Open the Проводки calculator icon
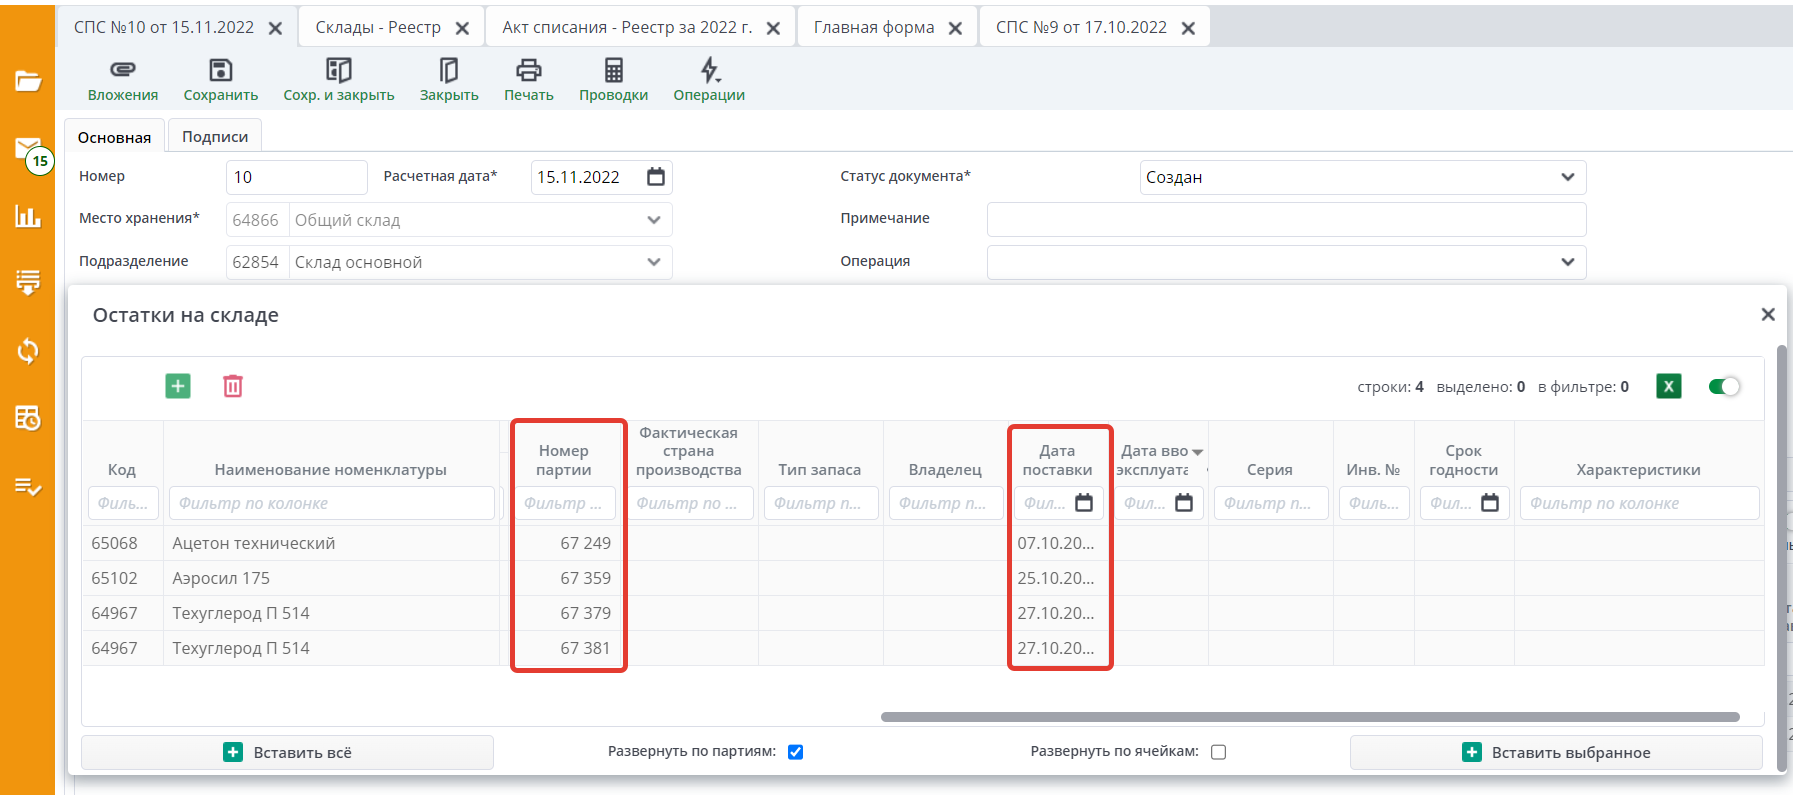The image size is (1793, 795). [x=613, y=70]
